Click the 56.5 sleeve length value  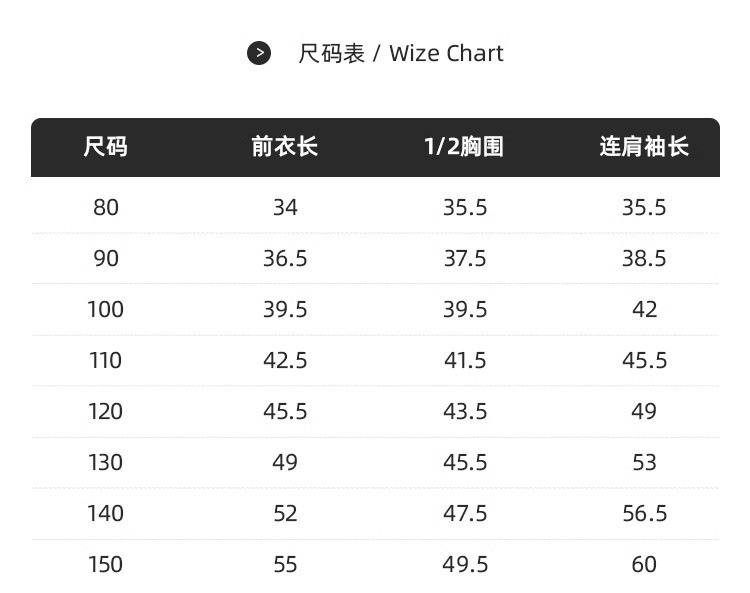coord(644,514)
